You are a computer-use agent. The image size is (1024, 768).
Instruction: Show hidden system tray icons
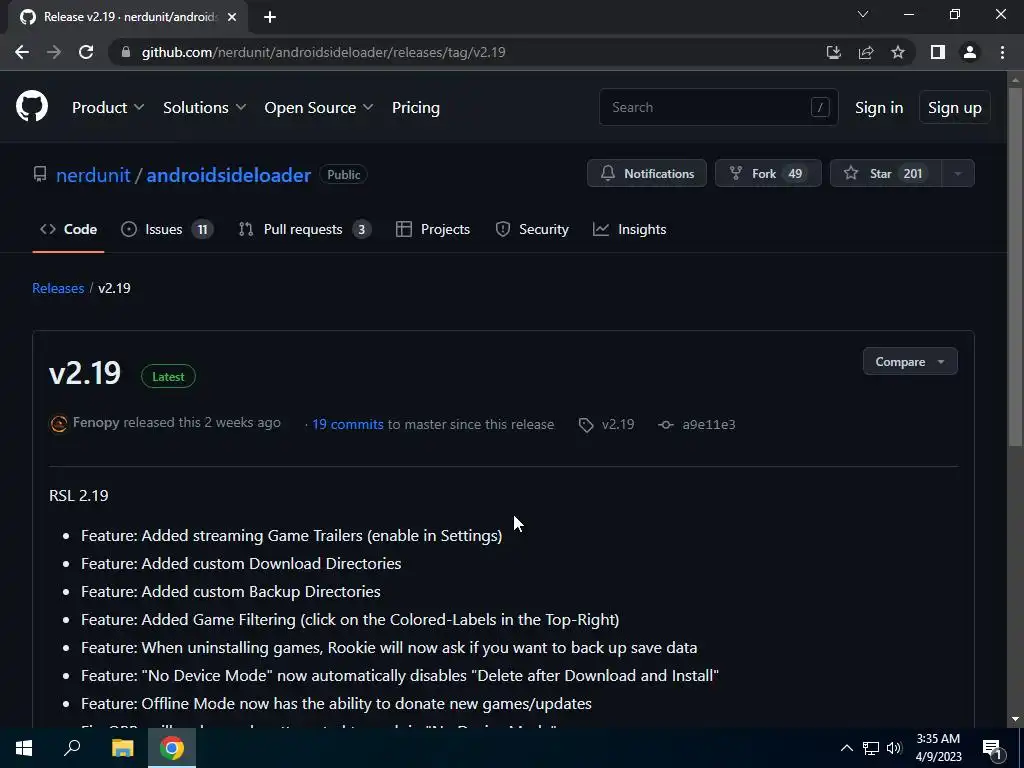pyautogui.click(x=846, y=748)
